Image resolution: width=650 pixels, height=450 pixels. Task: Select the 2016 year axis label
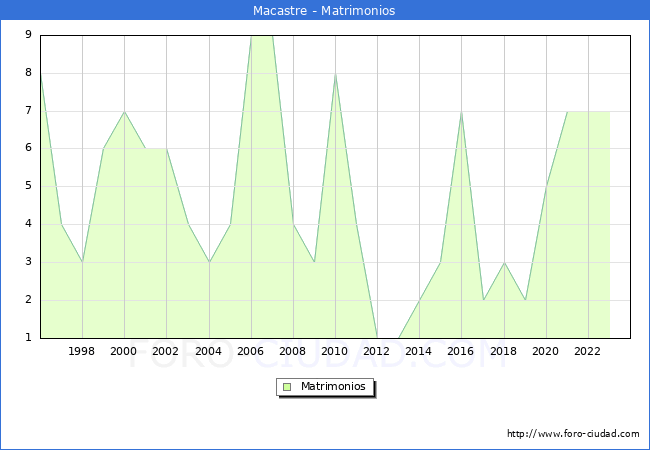[x=461, y=351]
